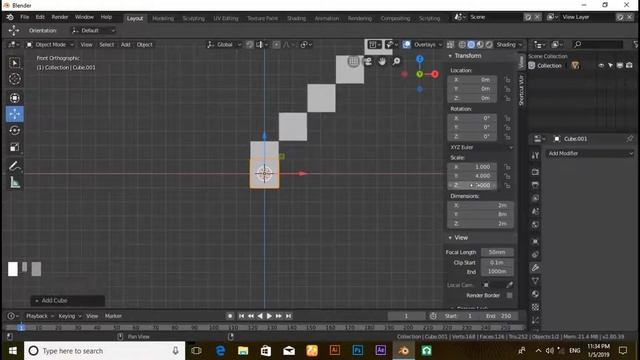Toggle lock on Scale Y
This screenshot has width=640, height=360.
507,176
